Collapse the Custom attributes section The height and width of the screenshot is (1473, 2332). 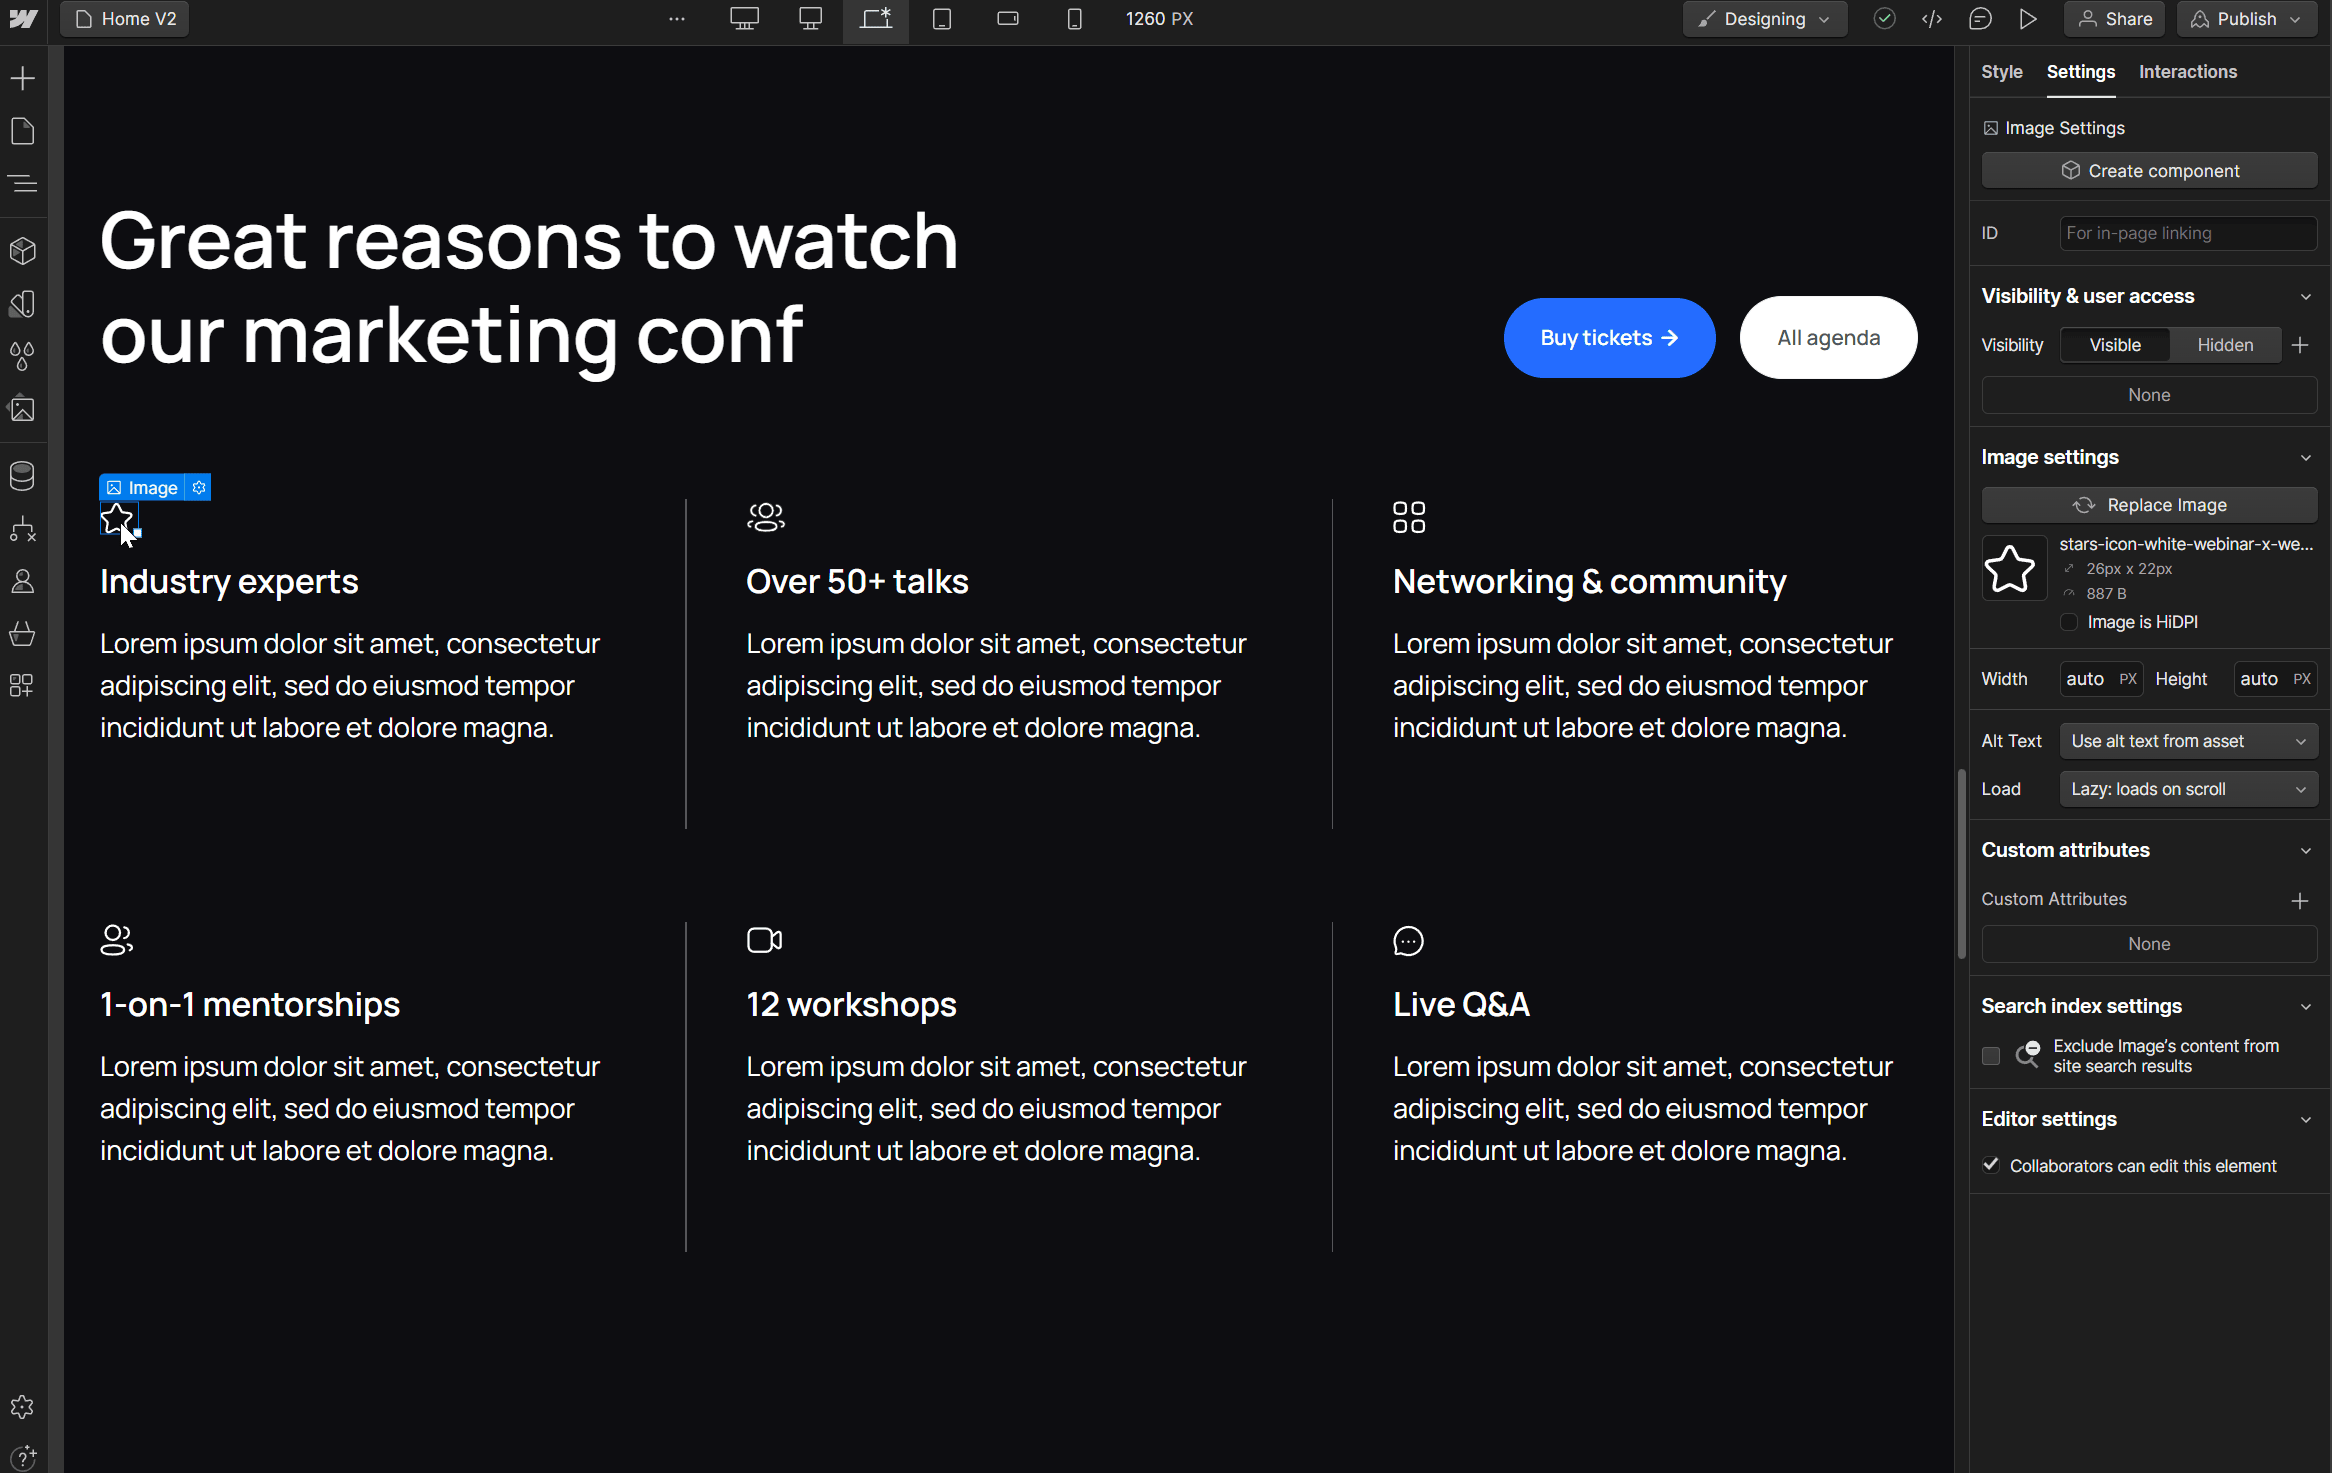tap(2306, 851)
